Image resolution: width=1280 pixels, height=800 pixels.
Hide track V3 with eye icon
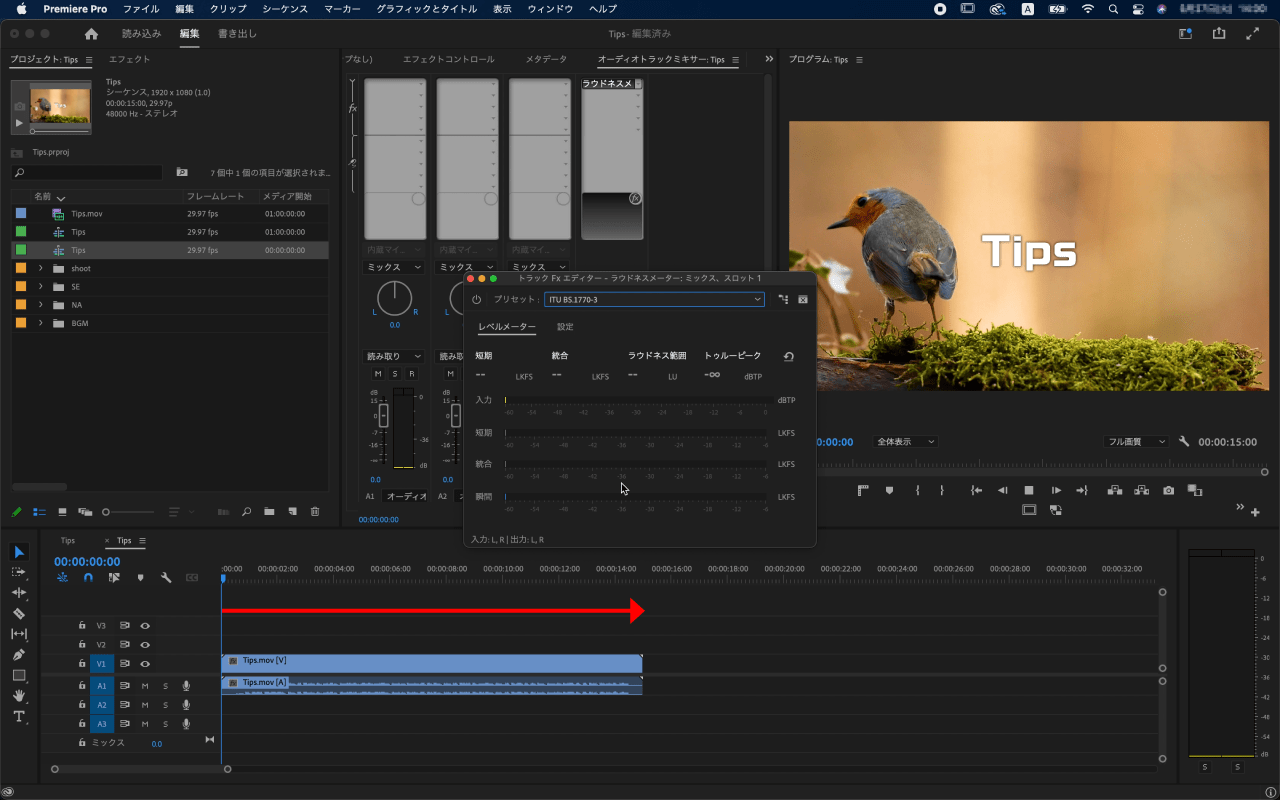pos(145,625)
